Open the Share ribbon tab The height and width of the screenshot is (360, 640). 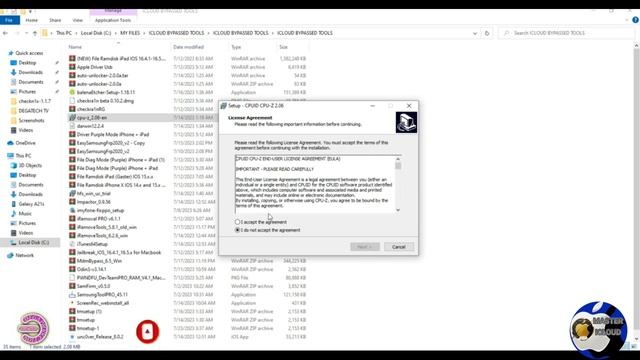pos(55,20)
